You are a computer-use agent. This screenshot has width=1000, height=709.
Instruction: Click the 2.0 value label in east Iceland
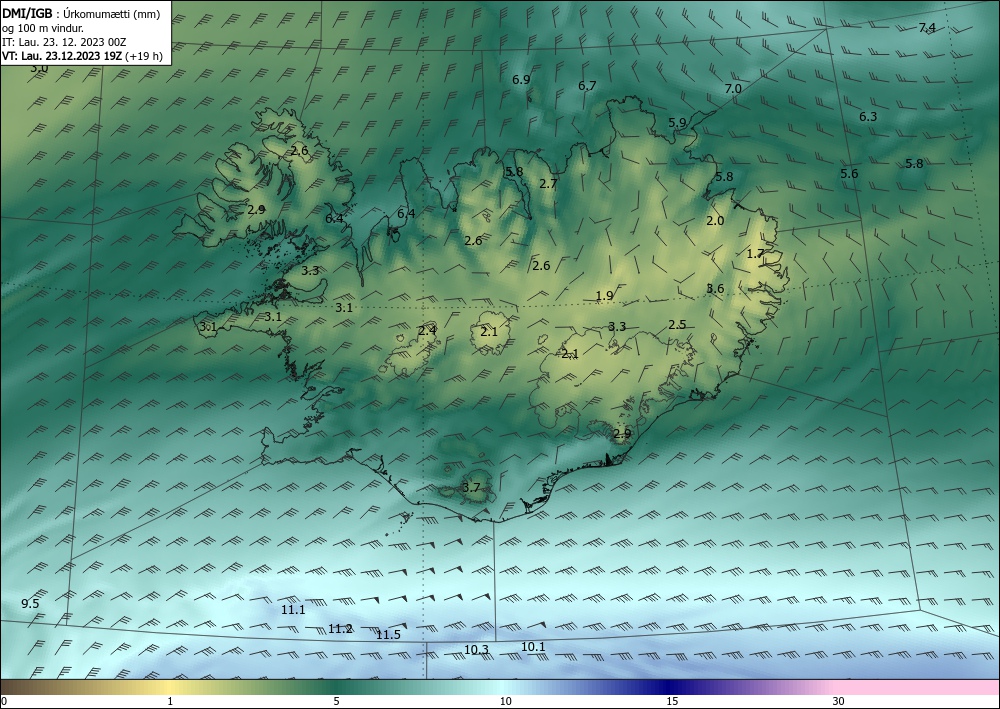[715, 221]
